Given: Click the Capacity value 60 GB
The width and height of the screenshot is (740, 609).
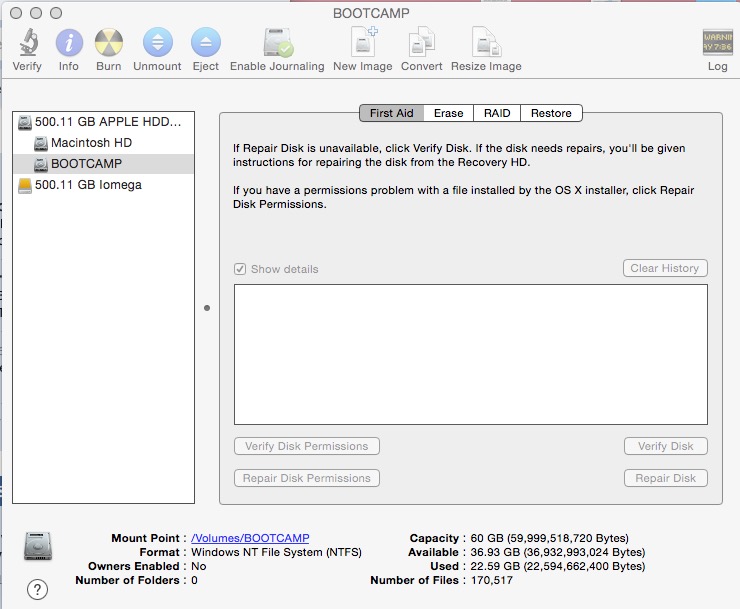Looking at the screenshot, I should coord(549,538).
